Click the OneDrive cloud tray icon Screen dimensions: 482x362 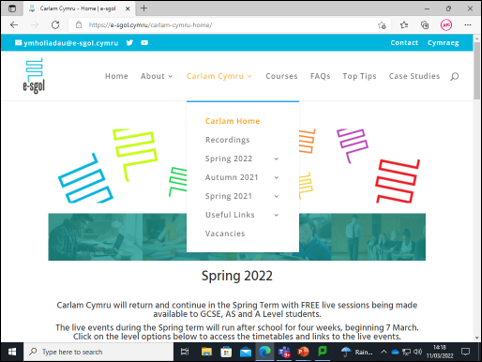[x=395, y=352]
